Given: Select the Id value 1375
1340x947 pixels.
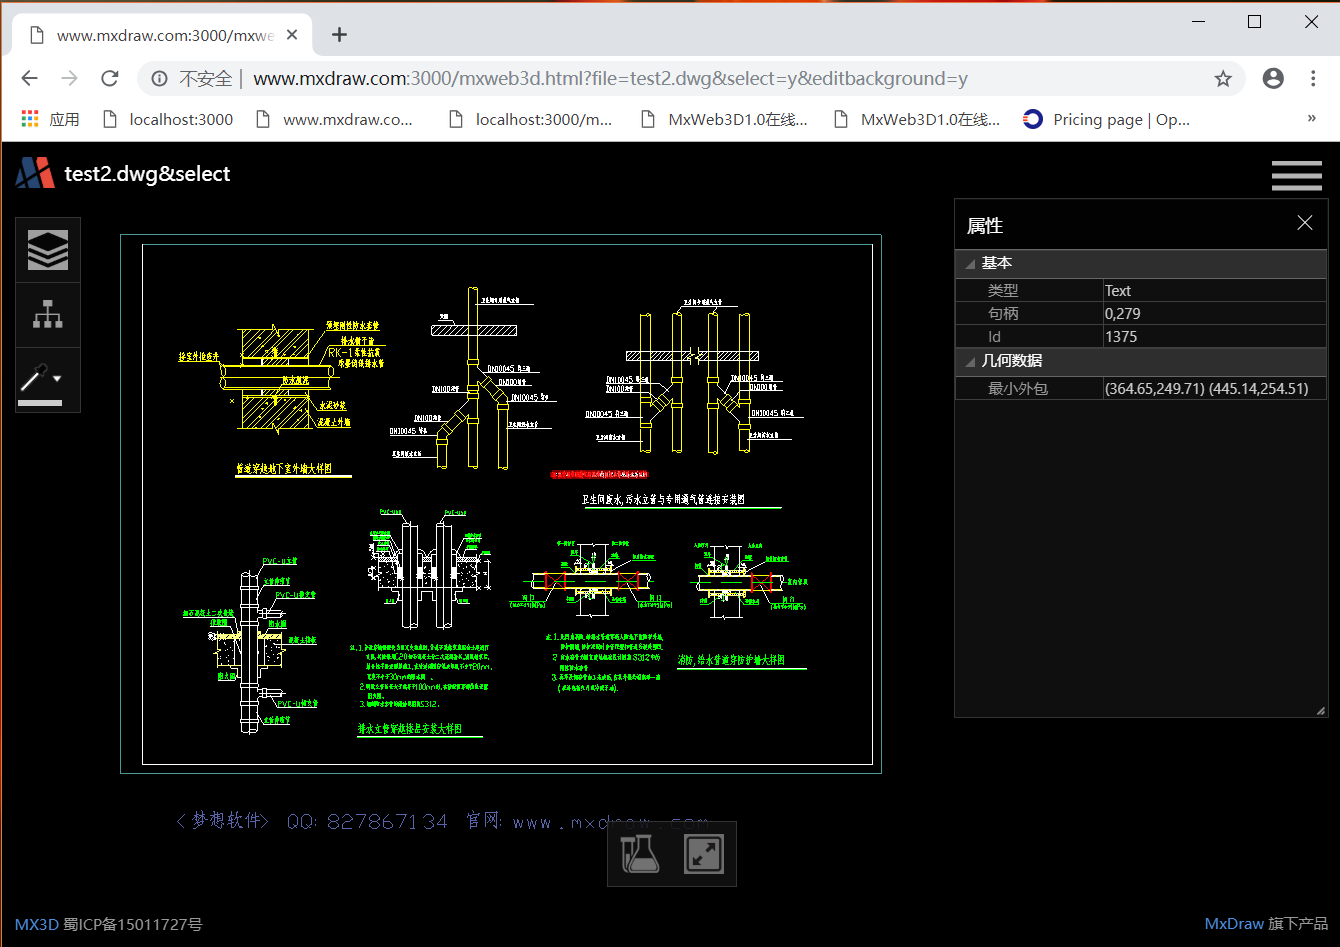Looking at the screenshot, I should (1214, 336).
